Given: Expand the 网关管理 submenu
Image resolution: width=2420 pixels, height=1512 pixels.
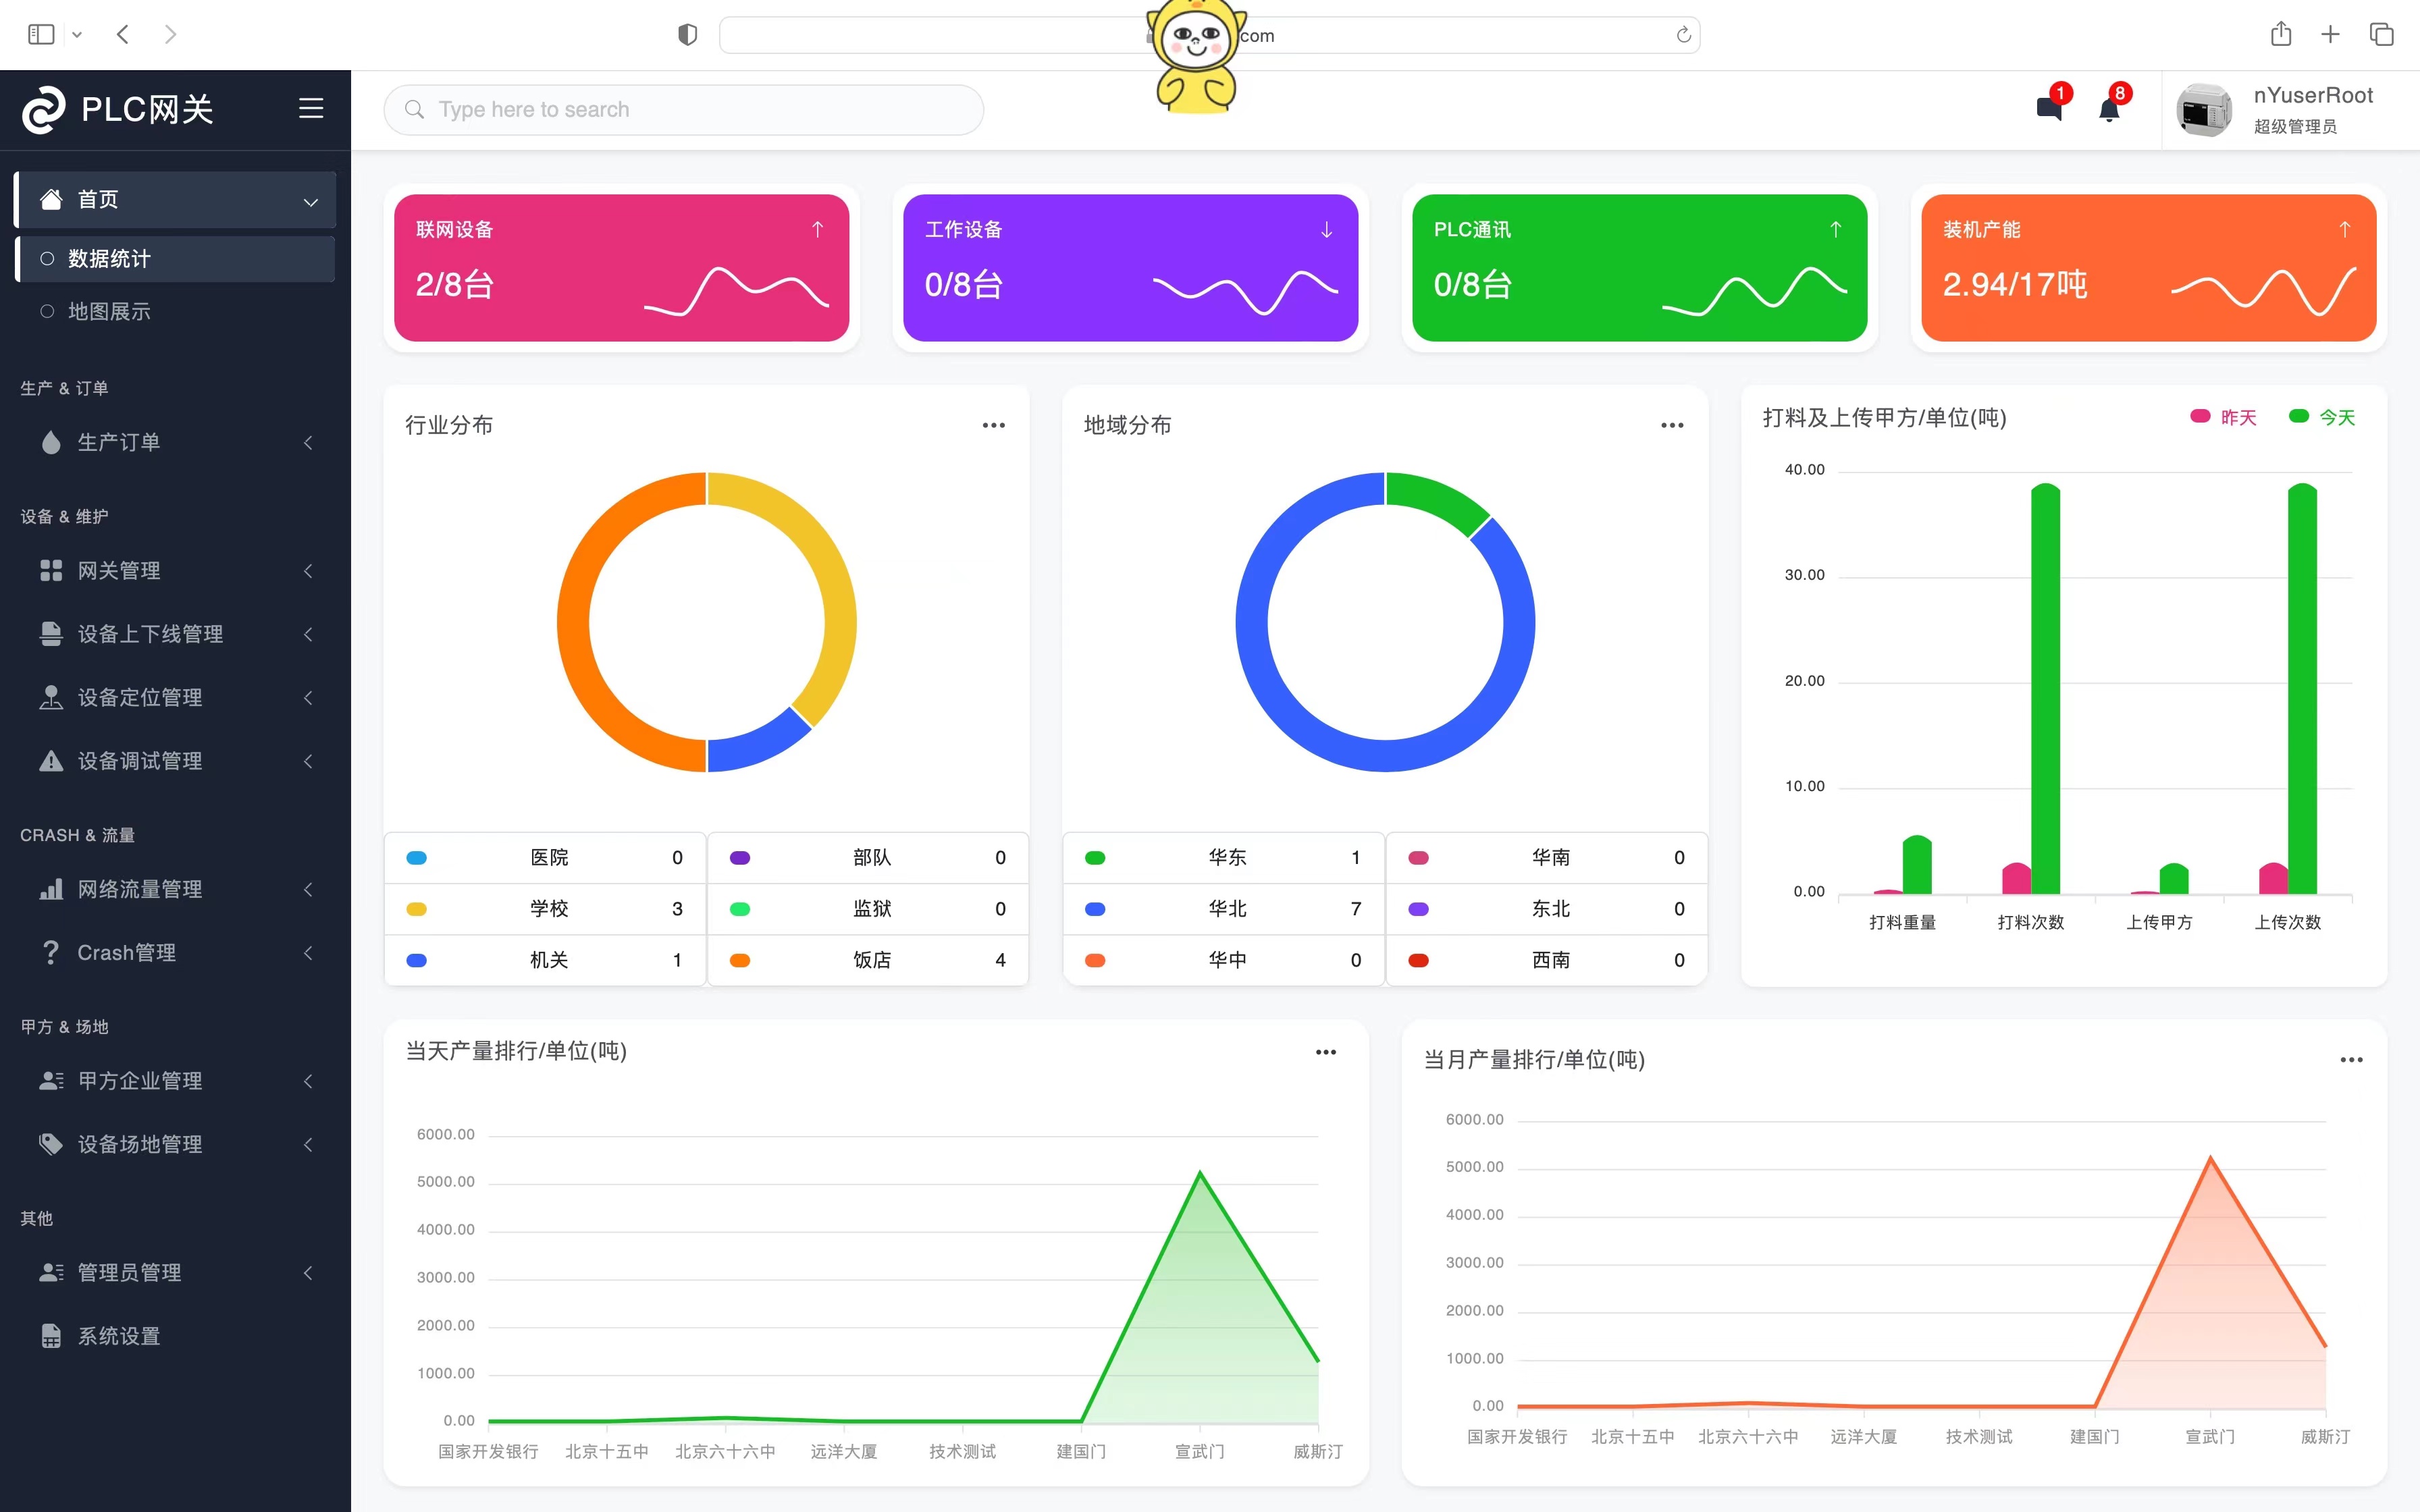Looking at the screenshot, I should pyautogui.click(x=174, y=571).
